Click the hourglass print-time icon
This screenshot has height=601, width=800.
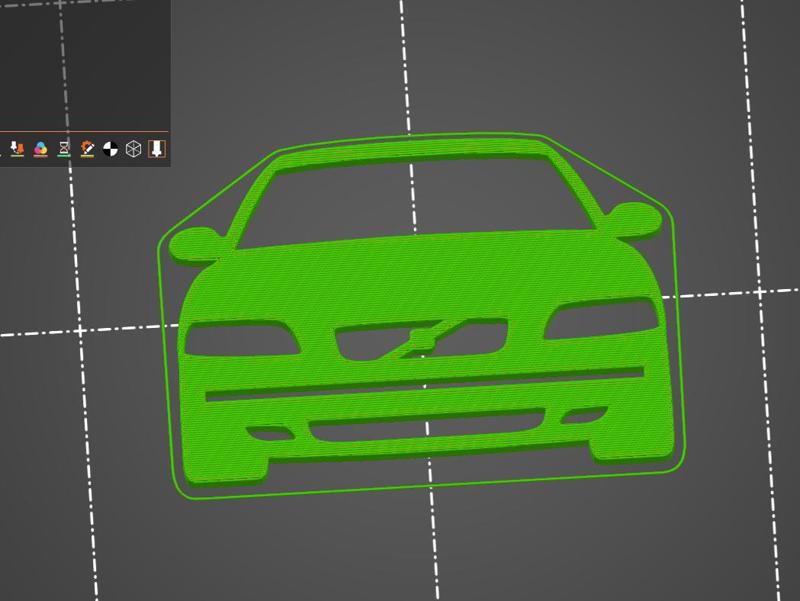coord(64,149)
